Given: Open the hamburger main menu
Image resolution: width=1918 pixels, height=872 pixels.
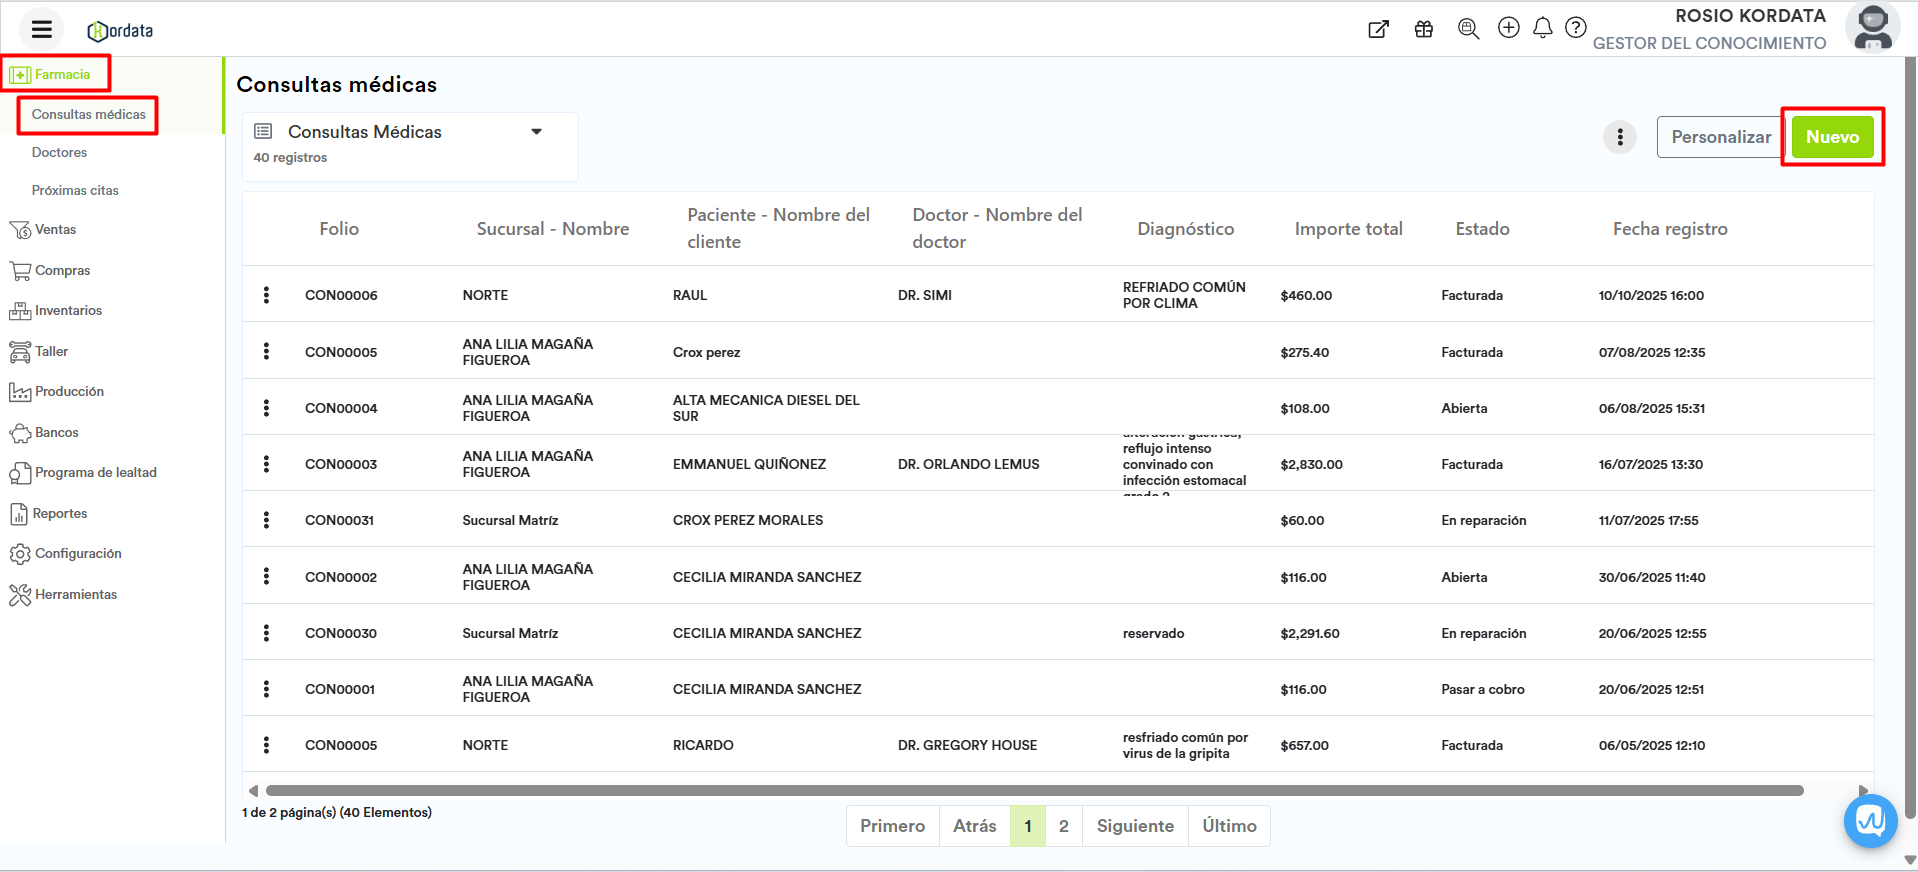Looking at the screenshot, I should coord(41,30).
